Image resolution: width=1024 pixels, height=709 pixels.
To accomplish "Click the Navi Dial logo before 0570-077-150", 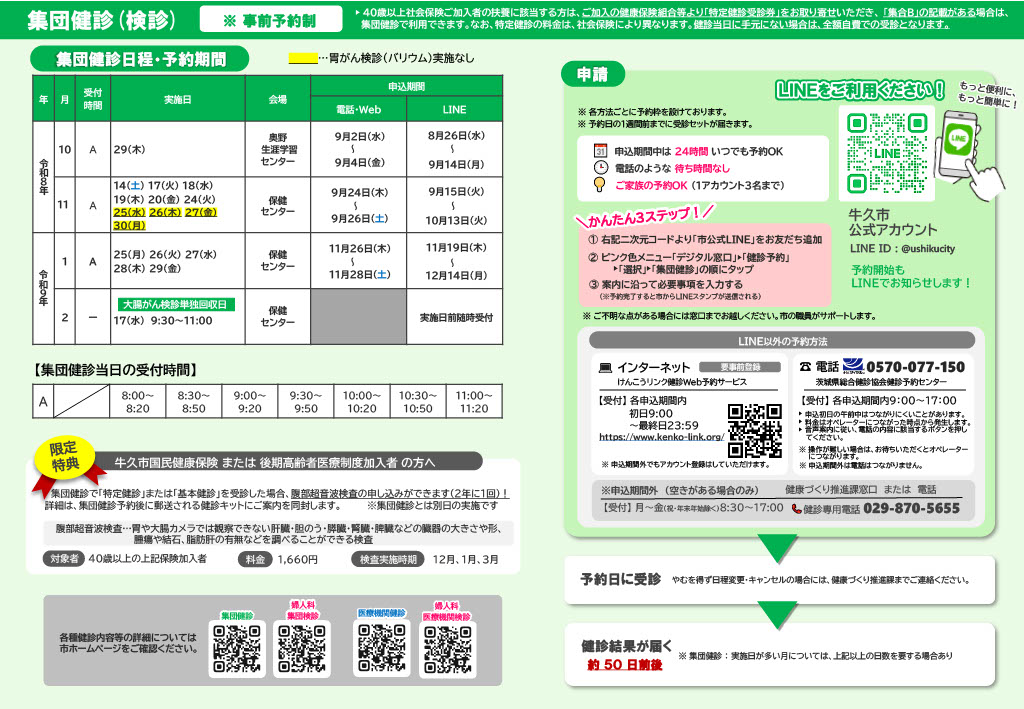I will (853, 366).
